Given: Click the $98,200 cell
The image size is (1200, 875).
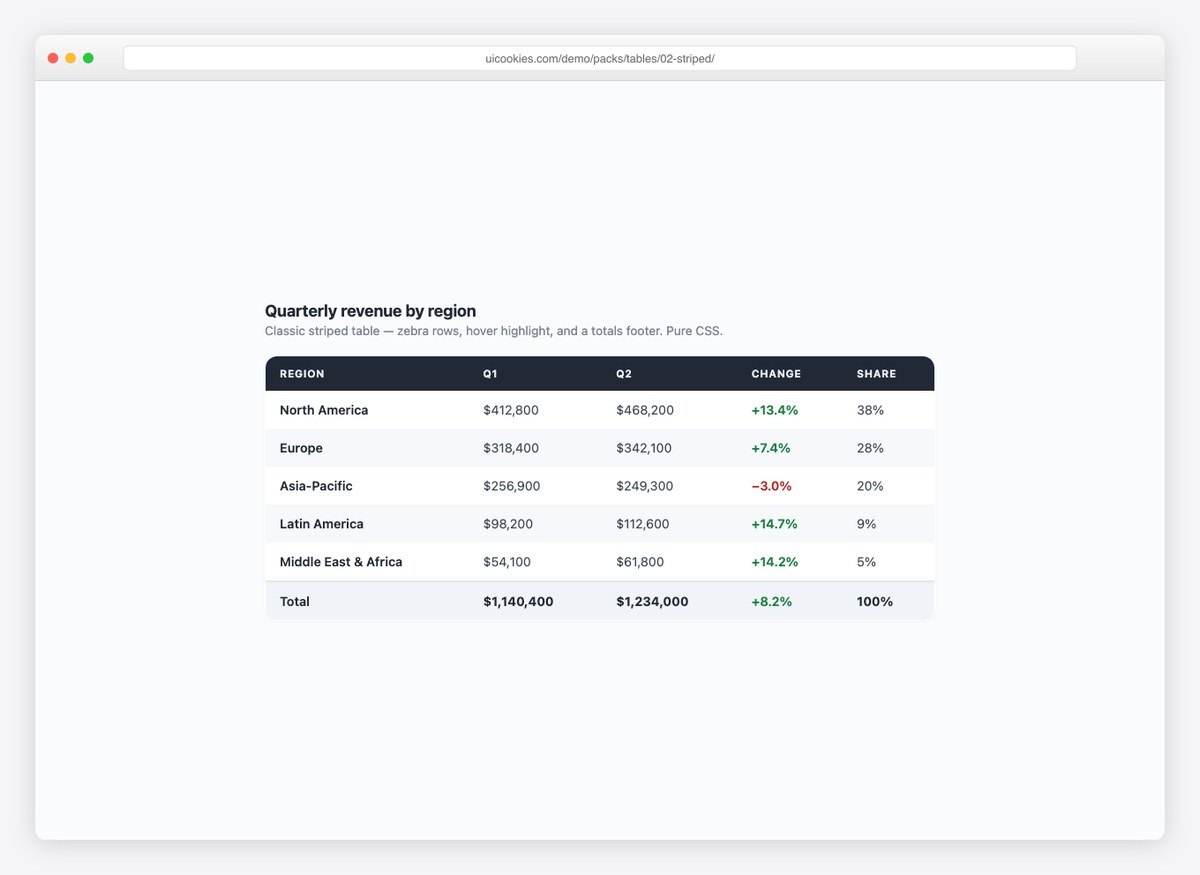Looking at the screenshot, I should point(509,524).
